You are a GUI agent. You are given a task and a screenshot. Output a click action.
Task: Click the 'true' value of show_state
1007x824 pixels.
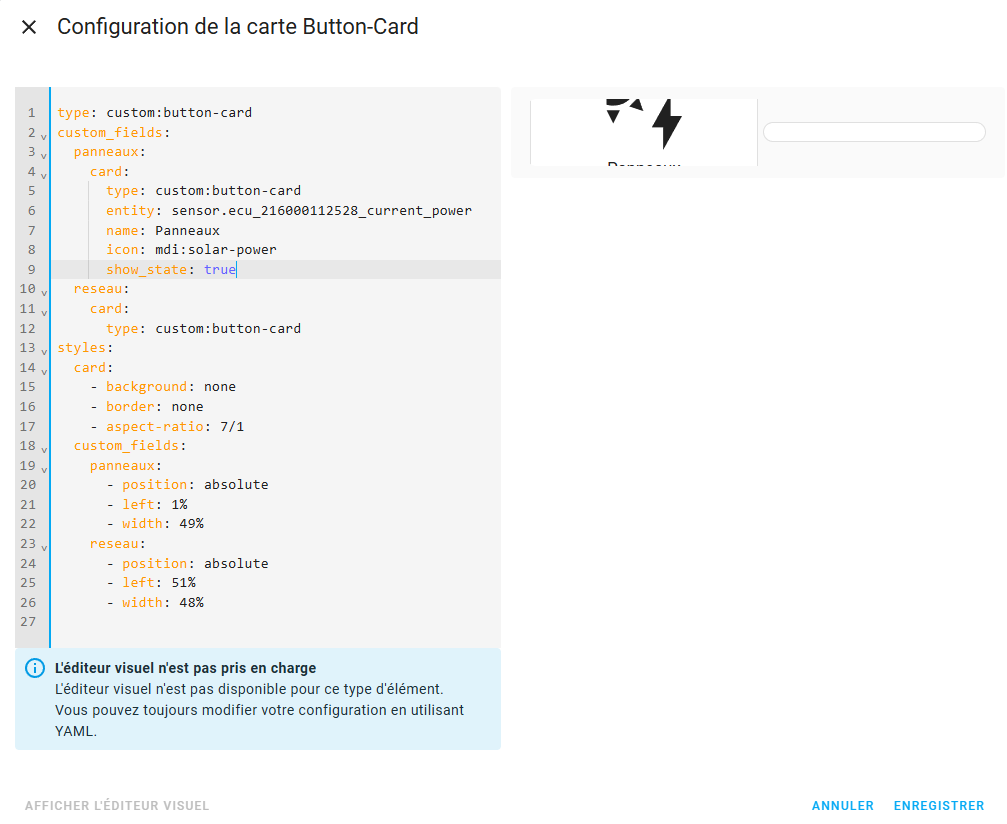(x=220, y=270)
